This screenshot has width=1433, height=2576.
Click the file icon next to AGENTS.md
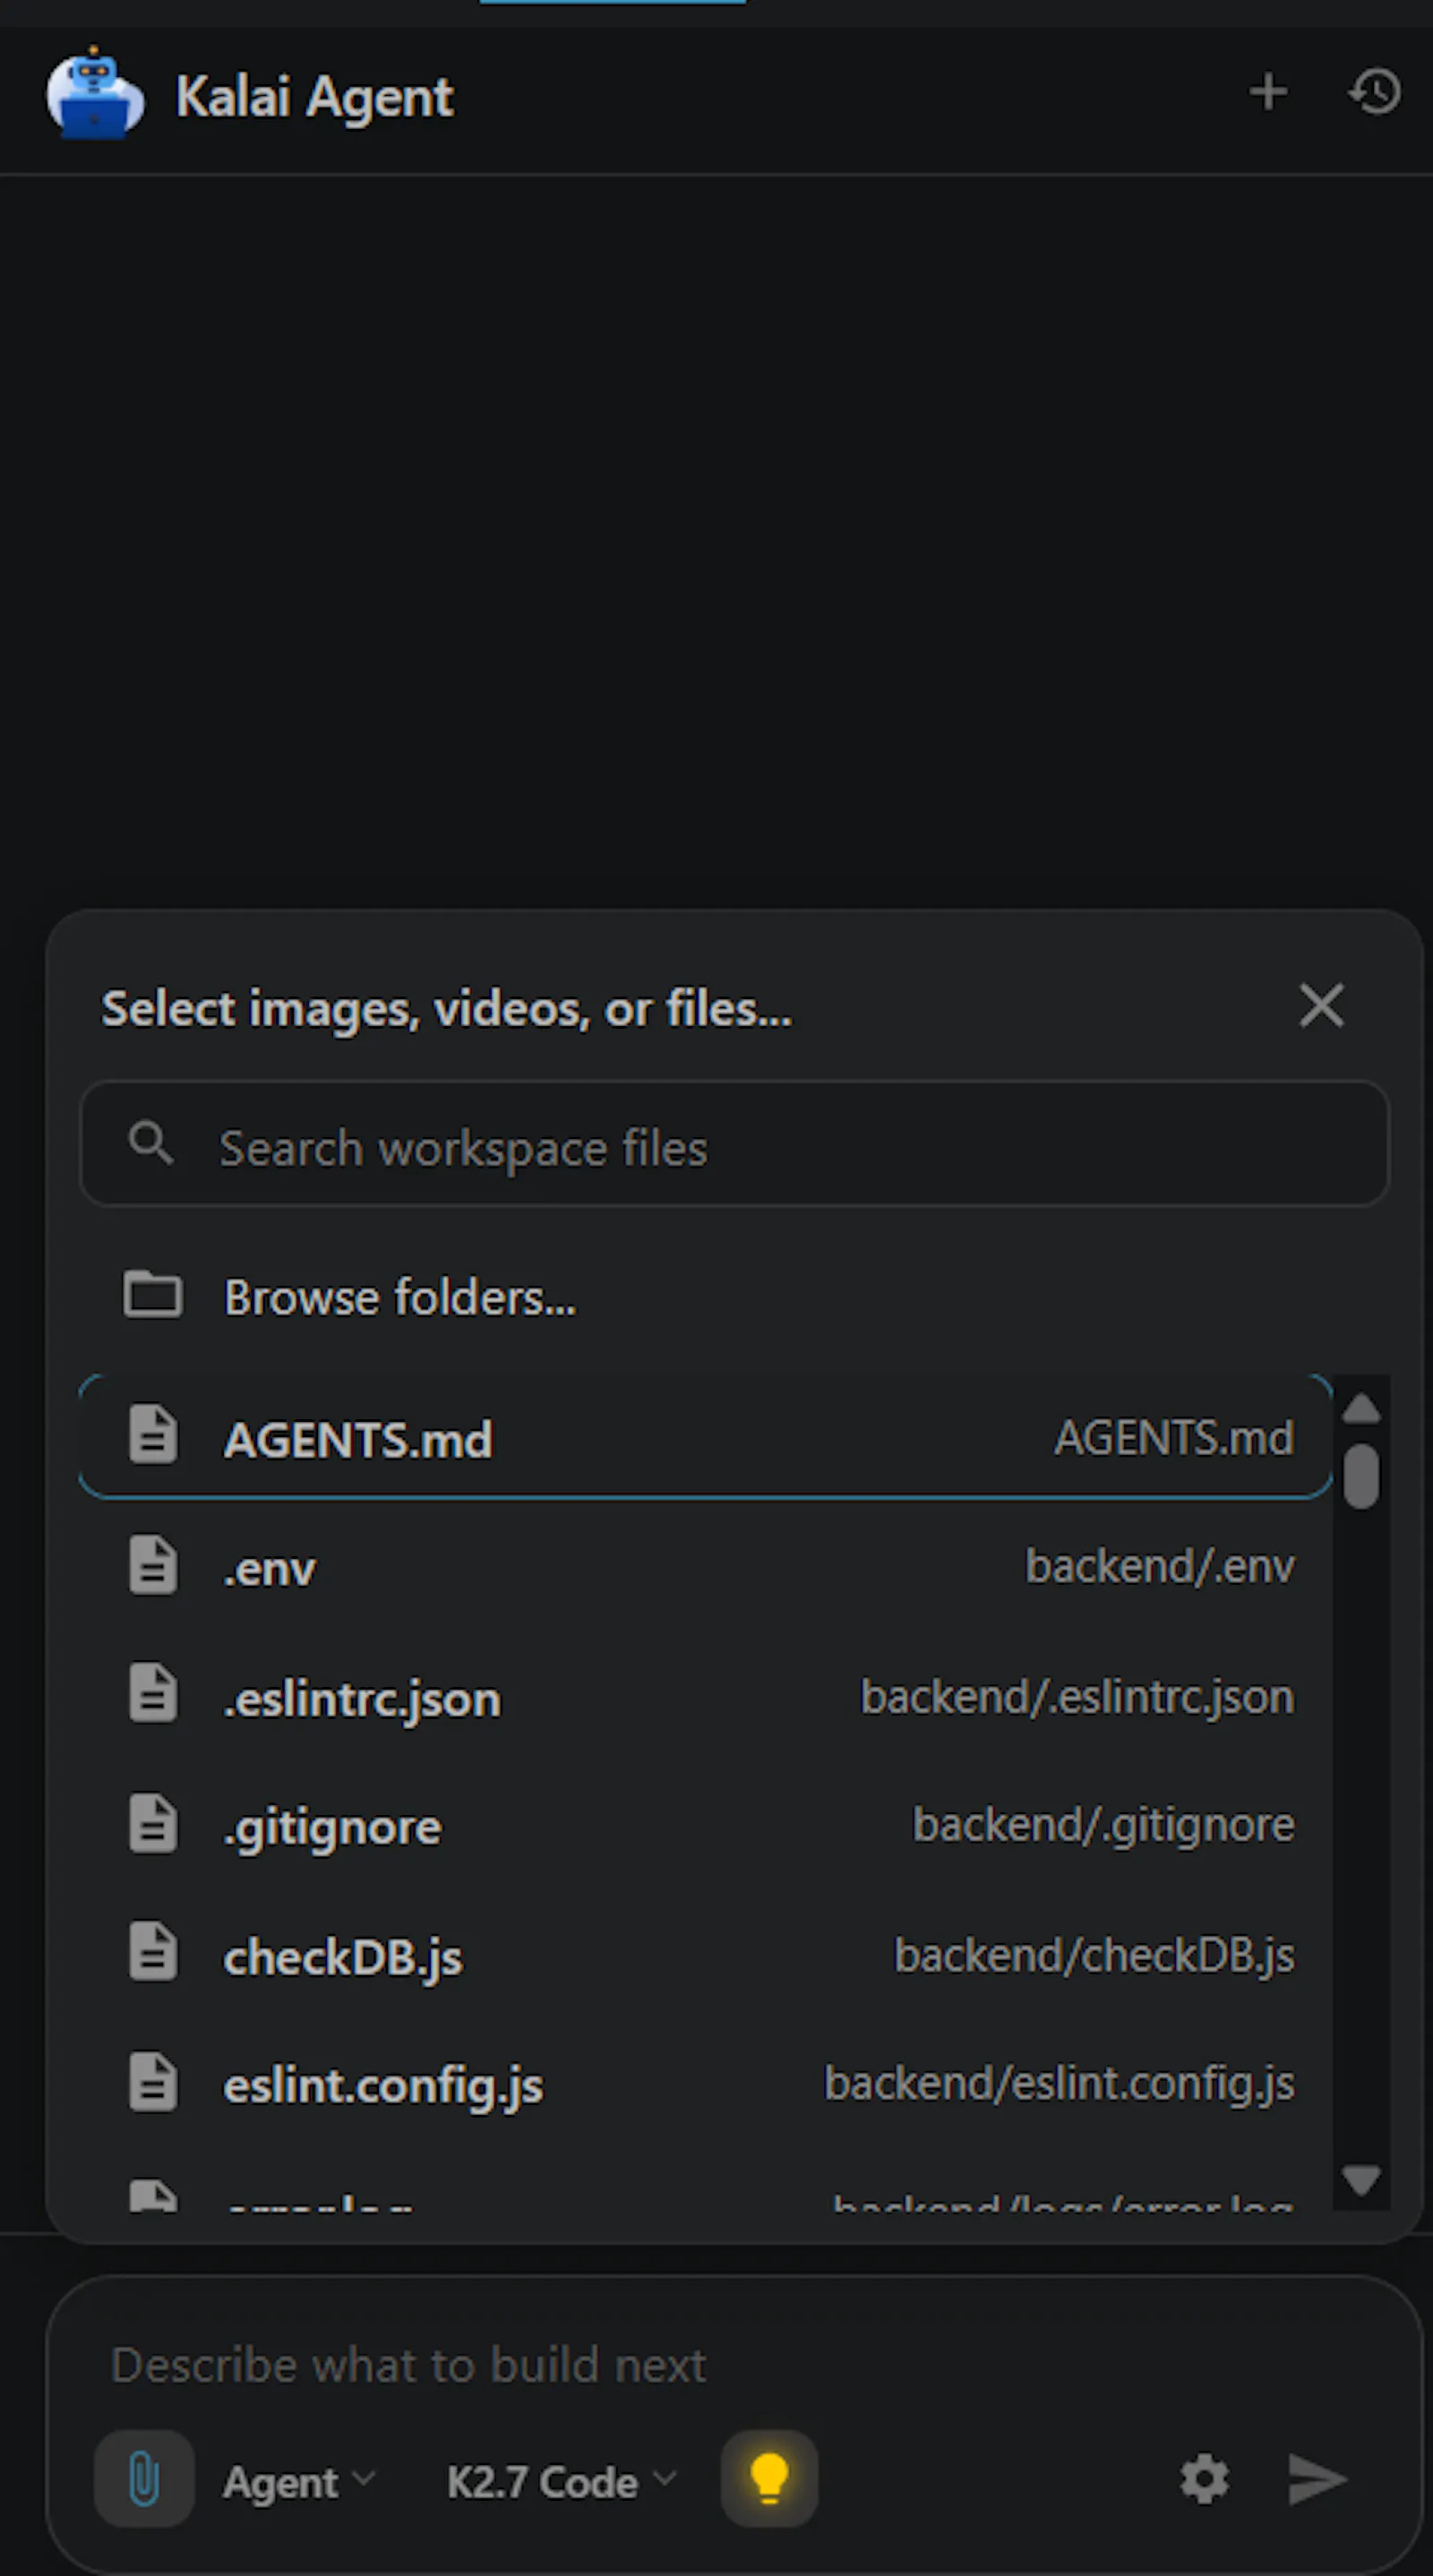pyautogui.click(x=153, y=1434)
